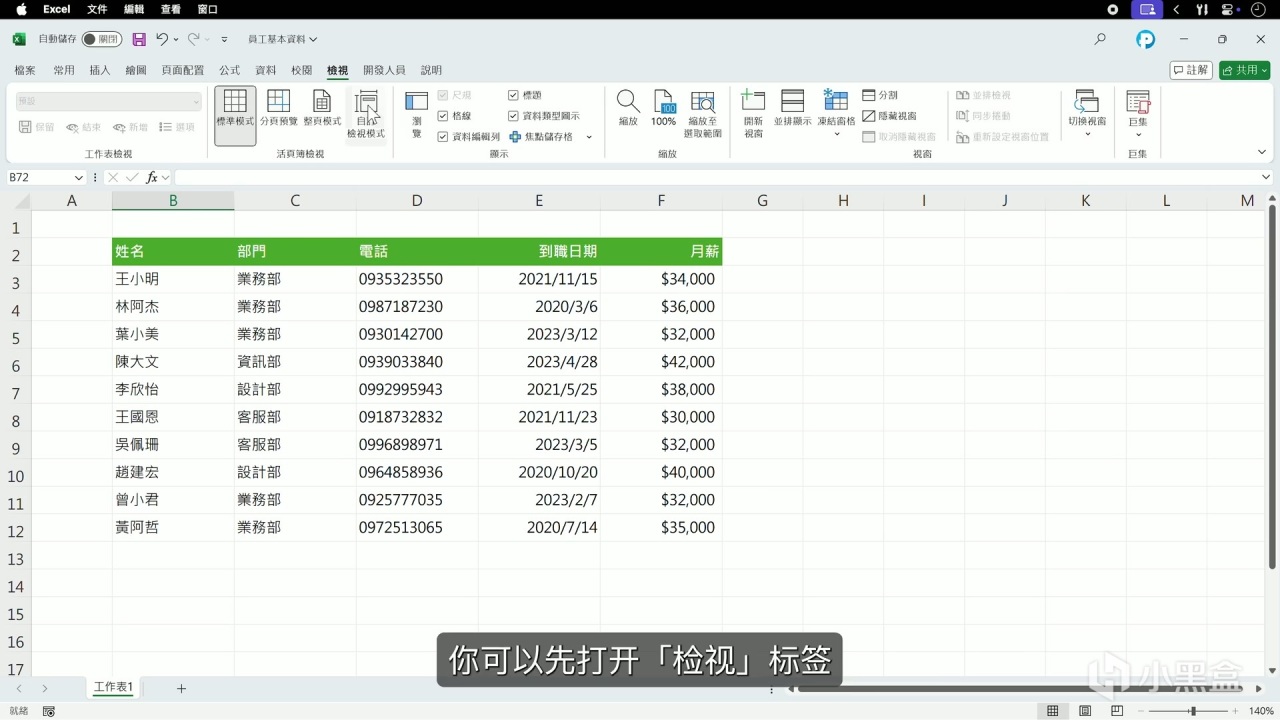Uncheck 資料類型圖示 checkbox
The height and width of the screenshot is (720, 1280).
coord(513,116)
